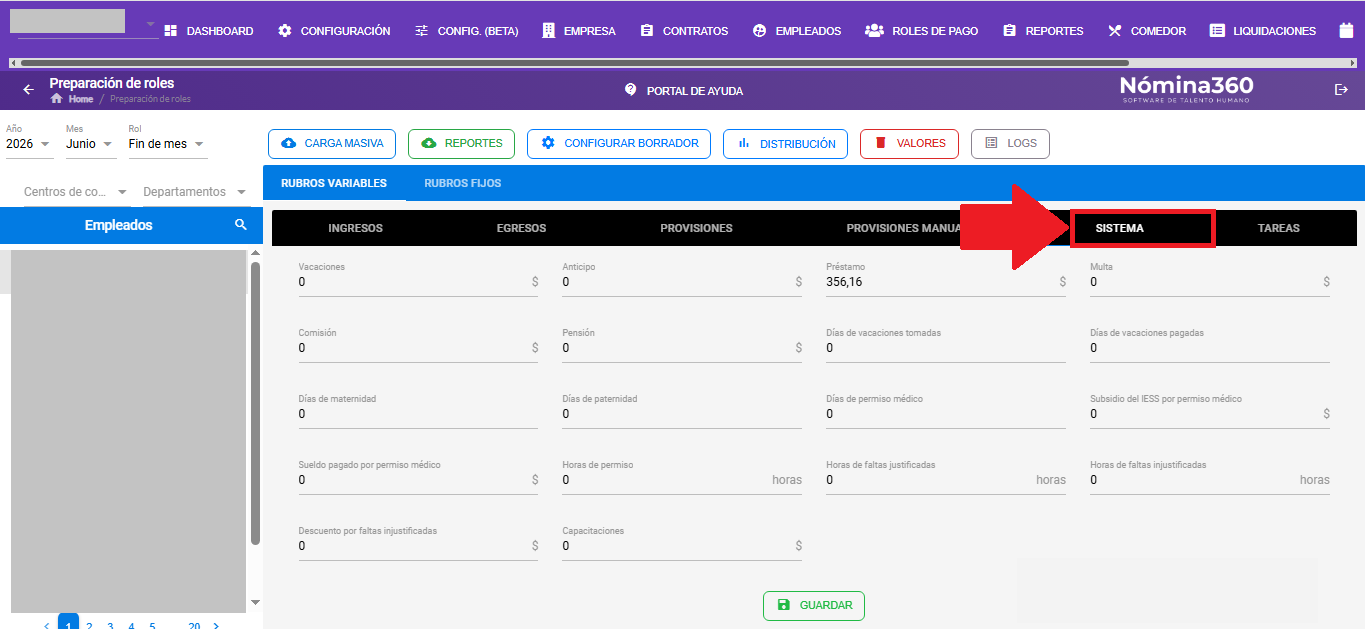The width and height of the screenshot is (1365, 629).
Task: Focus Días de vacaciones pagadas field
Action: pyautogui.click(x=1210, y=349)
